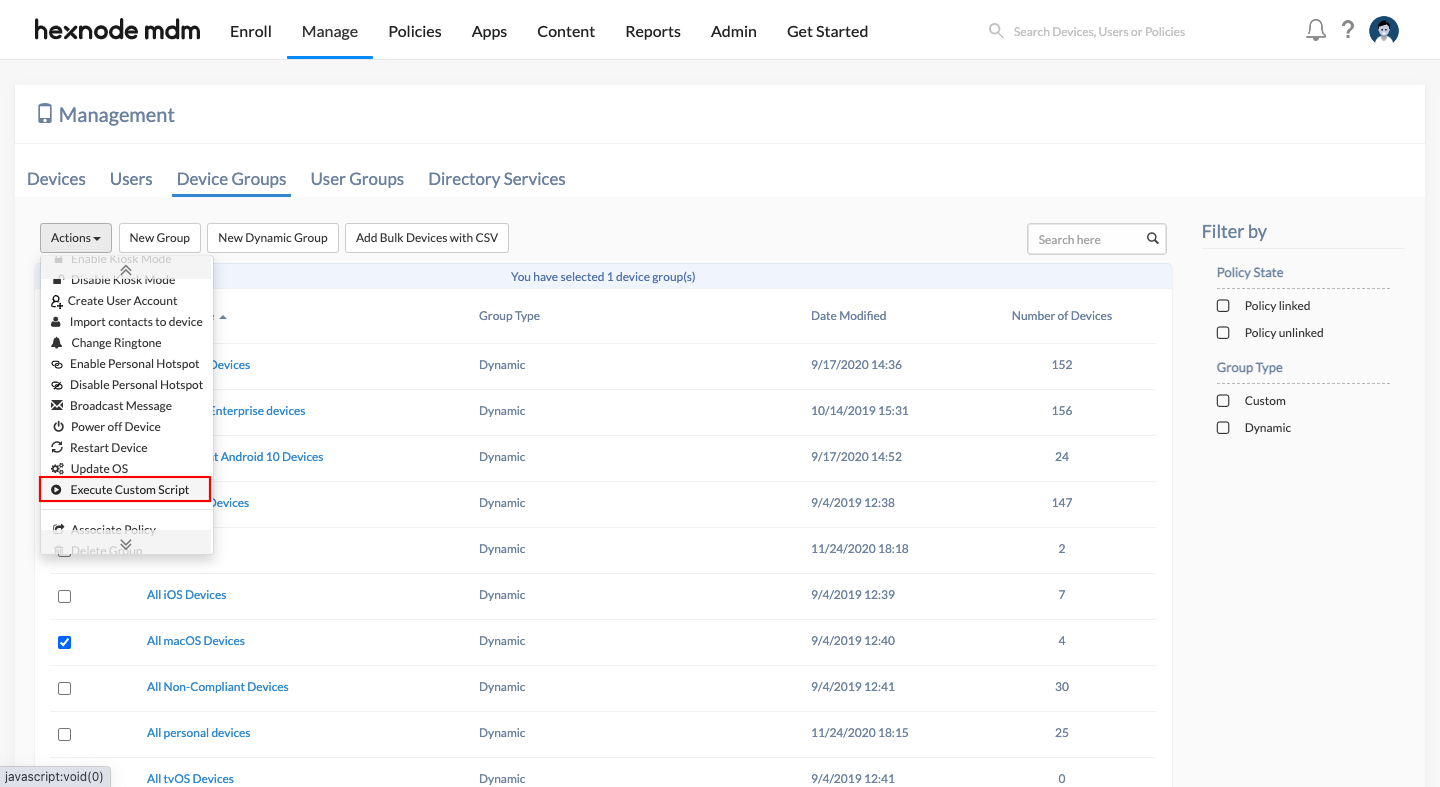Open the notifications bell in header
This screenshot has width=1440, height=787.
(x=1316, y=30)
